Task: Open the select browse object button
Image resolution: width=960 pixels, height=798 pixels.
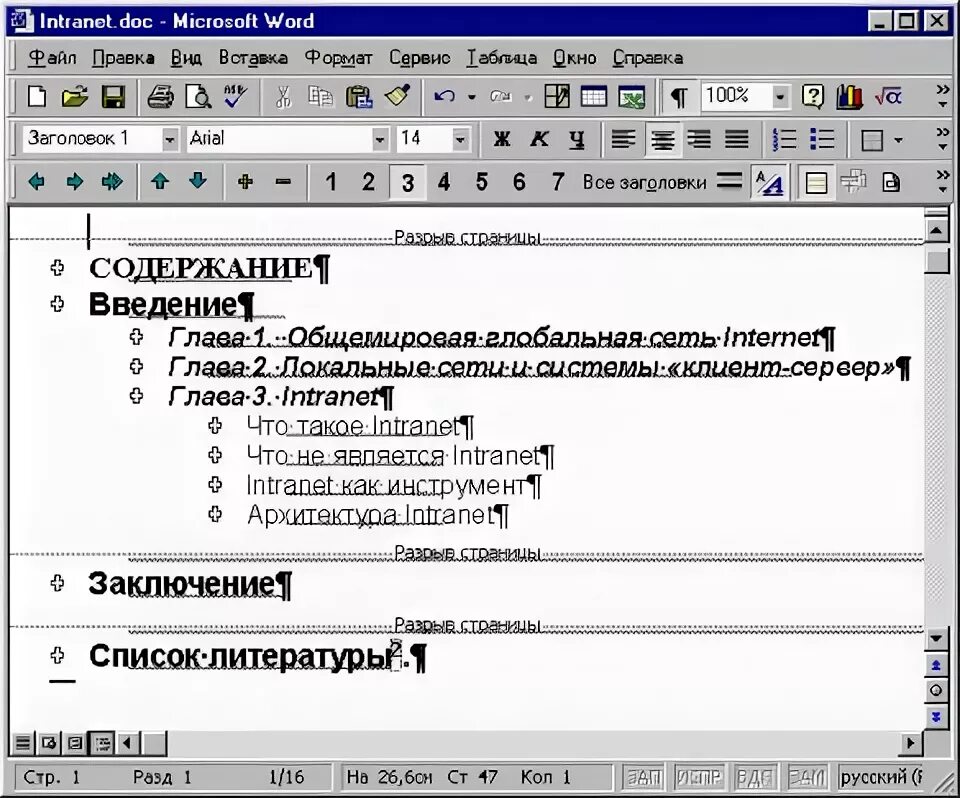Action: 936,691
